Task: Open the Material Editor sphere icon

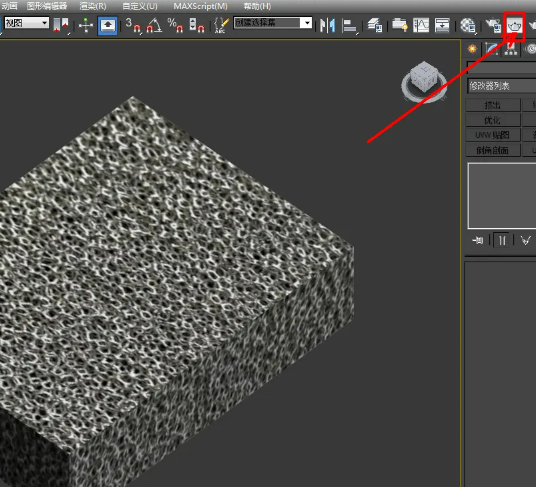Action: pyautogui.click(x=468, y=26)
